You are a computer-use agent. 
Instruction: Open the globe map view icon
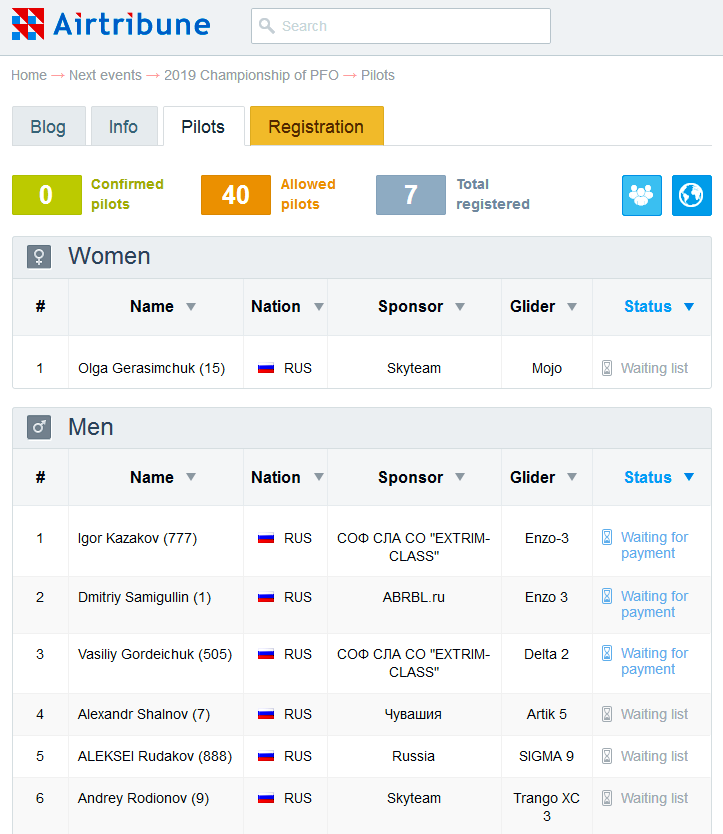point(691,195)
